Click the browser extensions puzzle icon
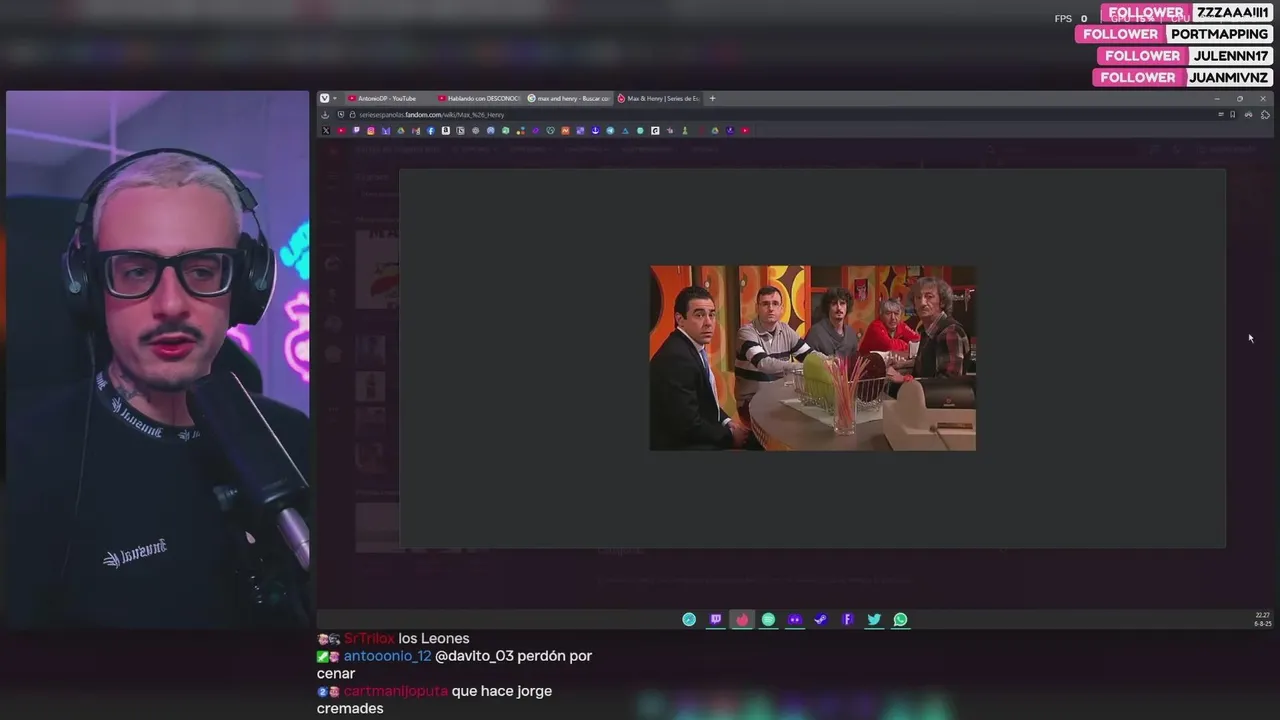The width and height of the screenshot is (1280, 720). point(1265,115)
